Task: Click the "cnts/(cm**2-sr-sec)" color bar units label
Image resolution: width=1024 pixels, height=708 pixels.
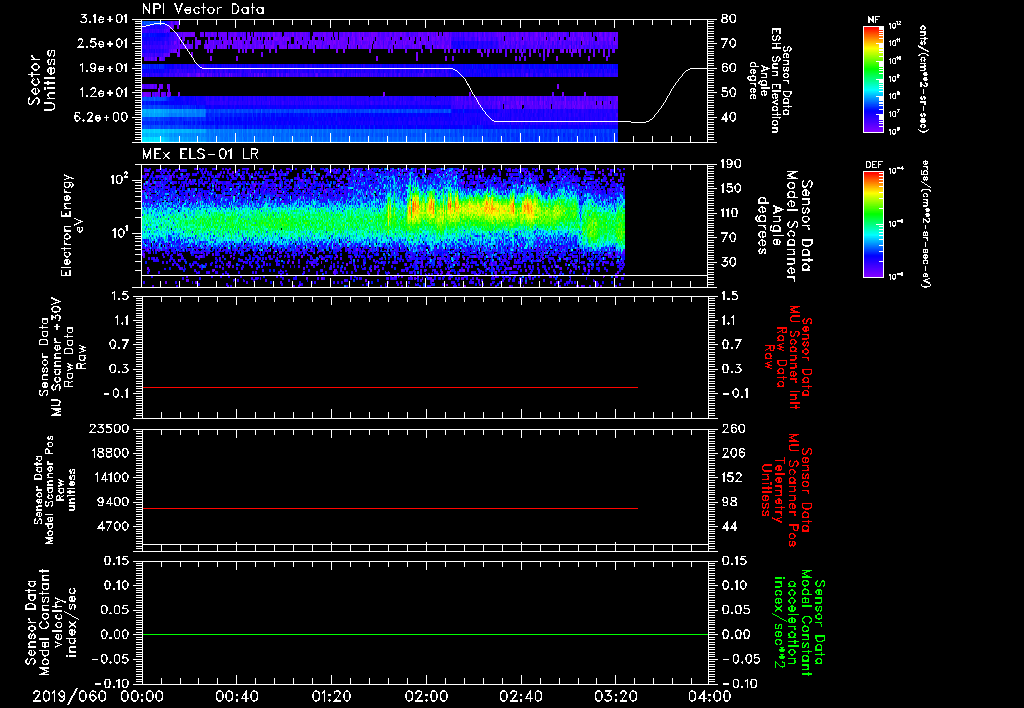Action: click(923, 78)
